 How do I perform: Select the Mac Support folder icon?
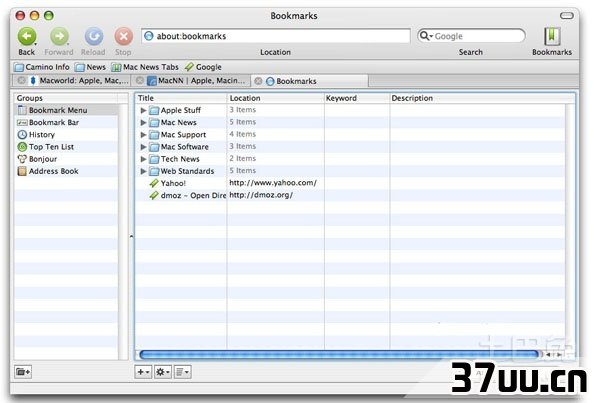click(154, 135)
